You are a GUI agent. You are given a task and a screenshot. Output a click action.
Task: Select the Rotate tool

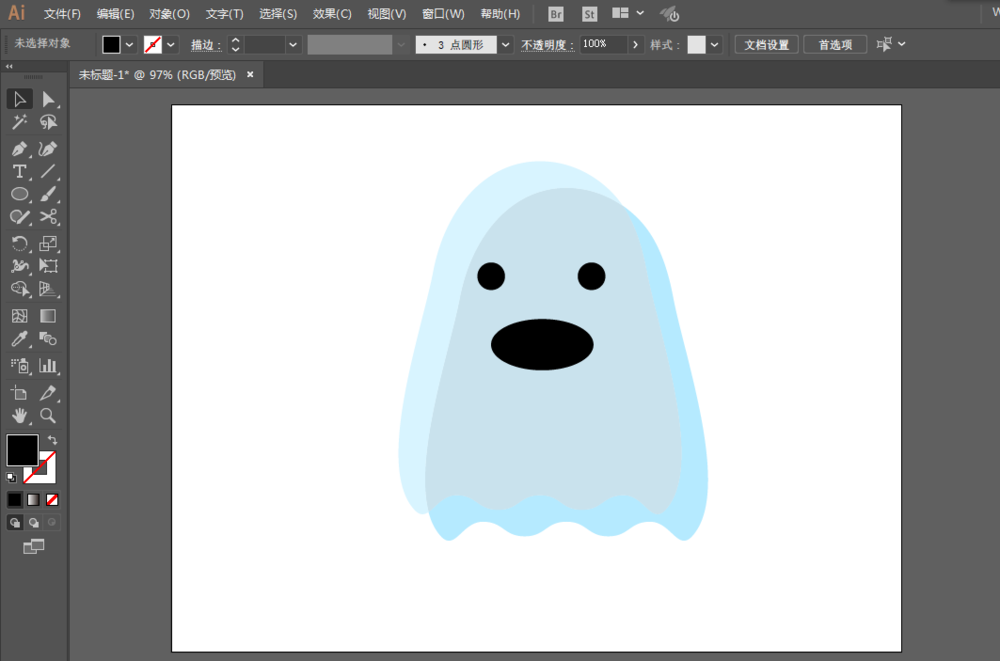click(x=20, y=243)
